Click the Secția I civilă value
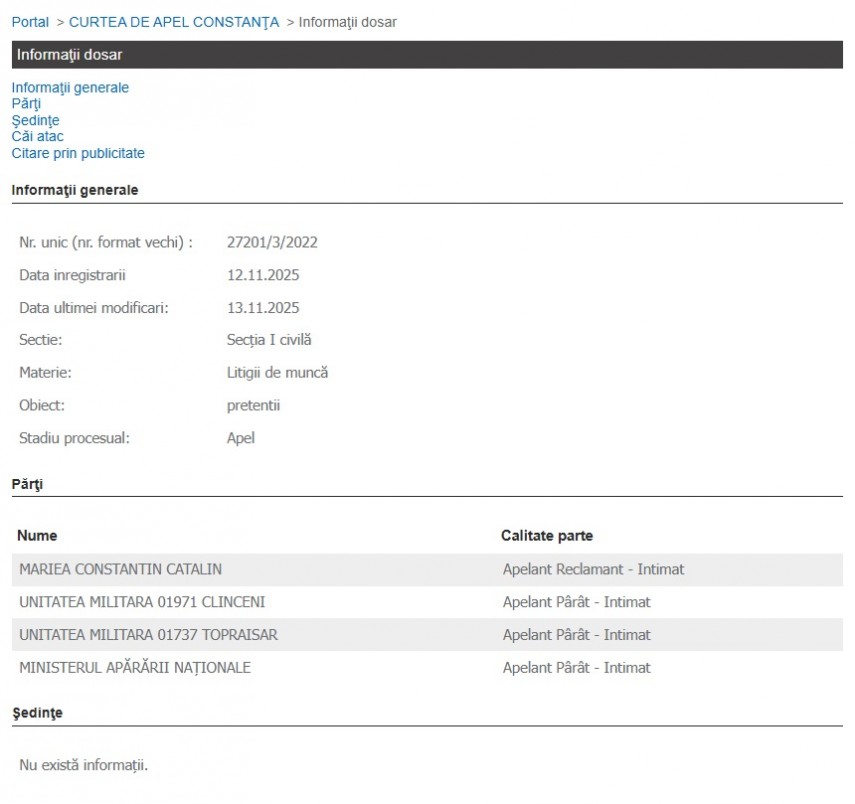The width and height of the screenshot is (855, 804). tap(269, 340)
